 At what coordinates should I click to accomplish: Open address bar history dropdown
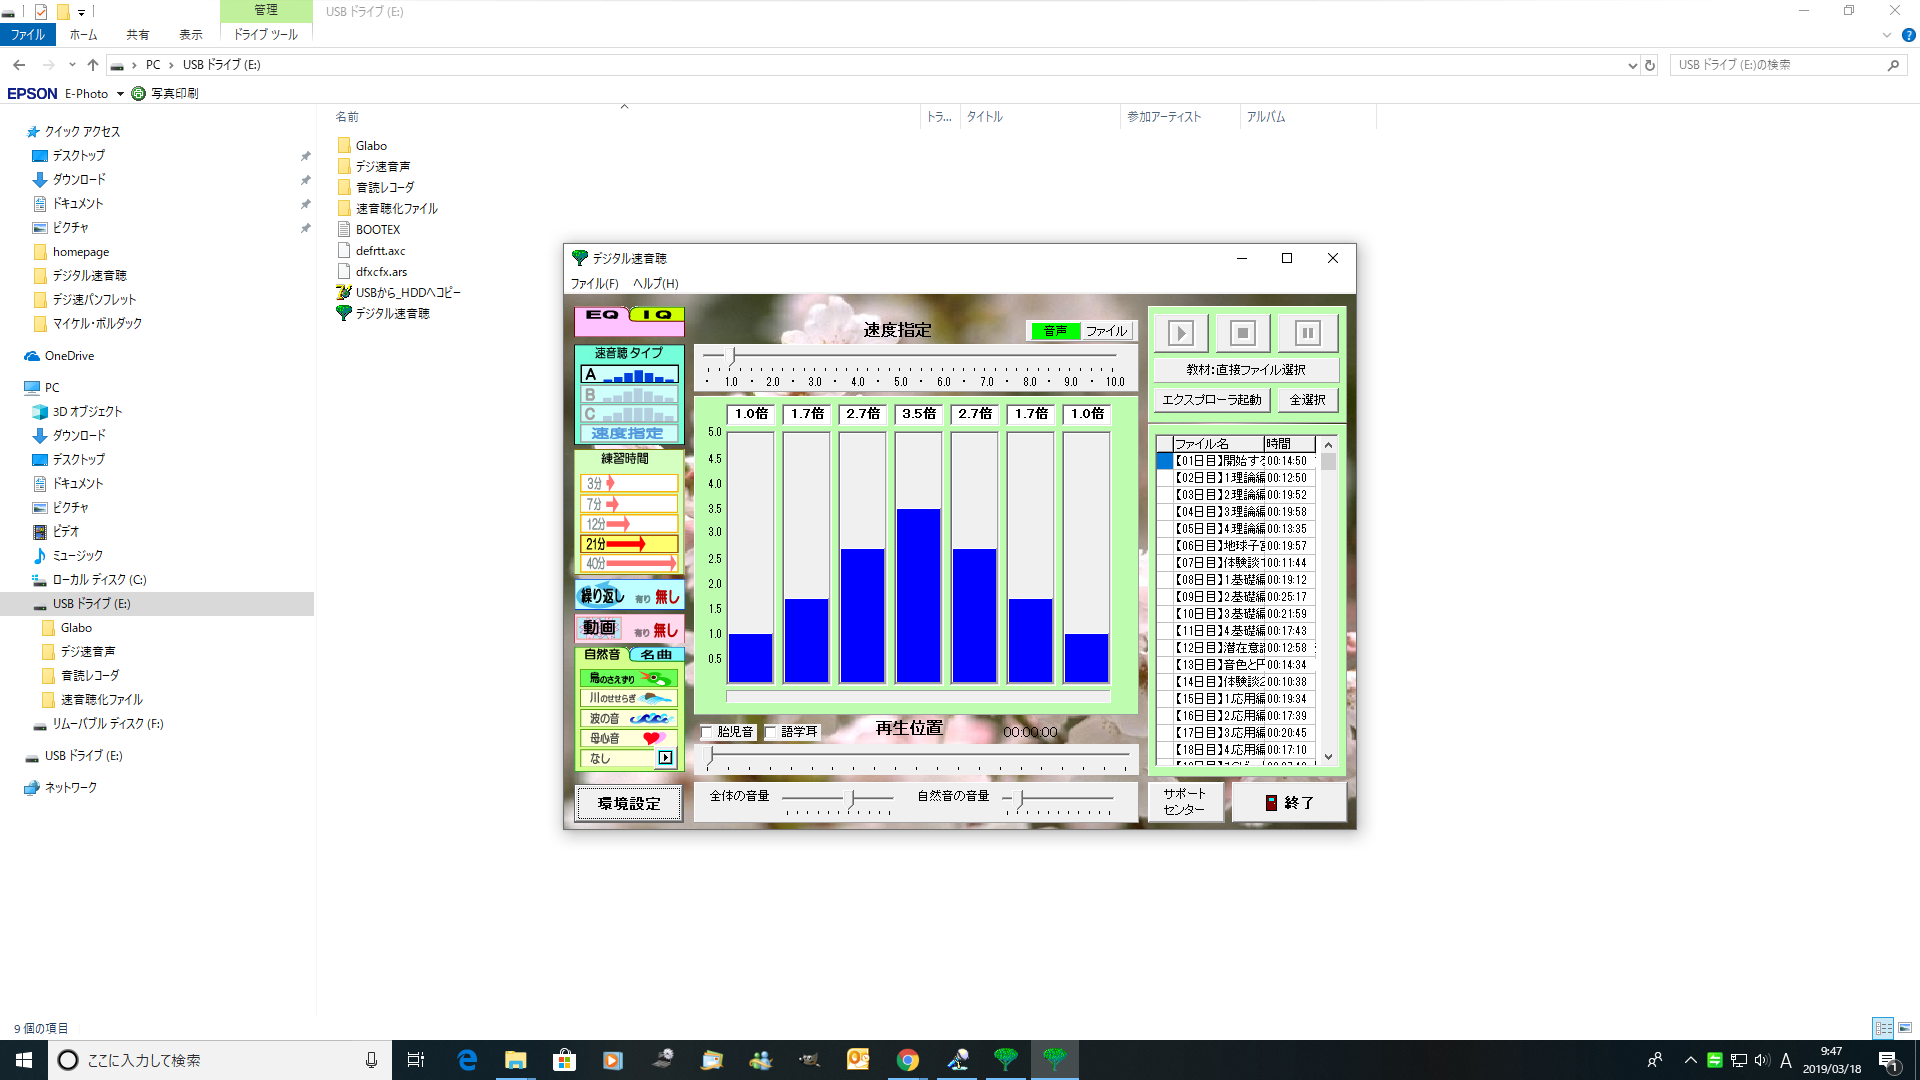[1632, 66]
